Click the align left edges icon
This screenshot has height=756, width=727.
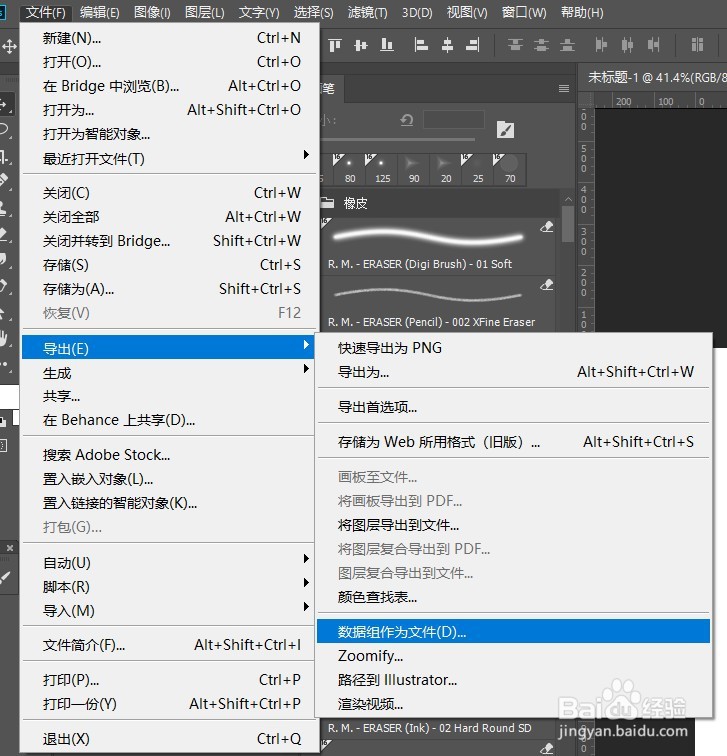[421, 45]
